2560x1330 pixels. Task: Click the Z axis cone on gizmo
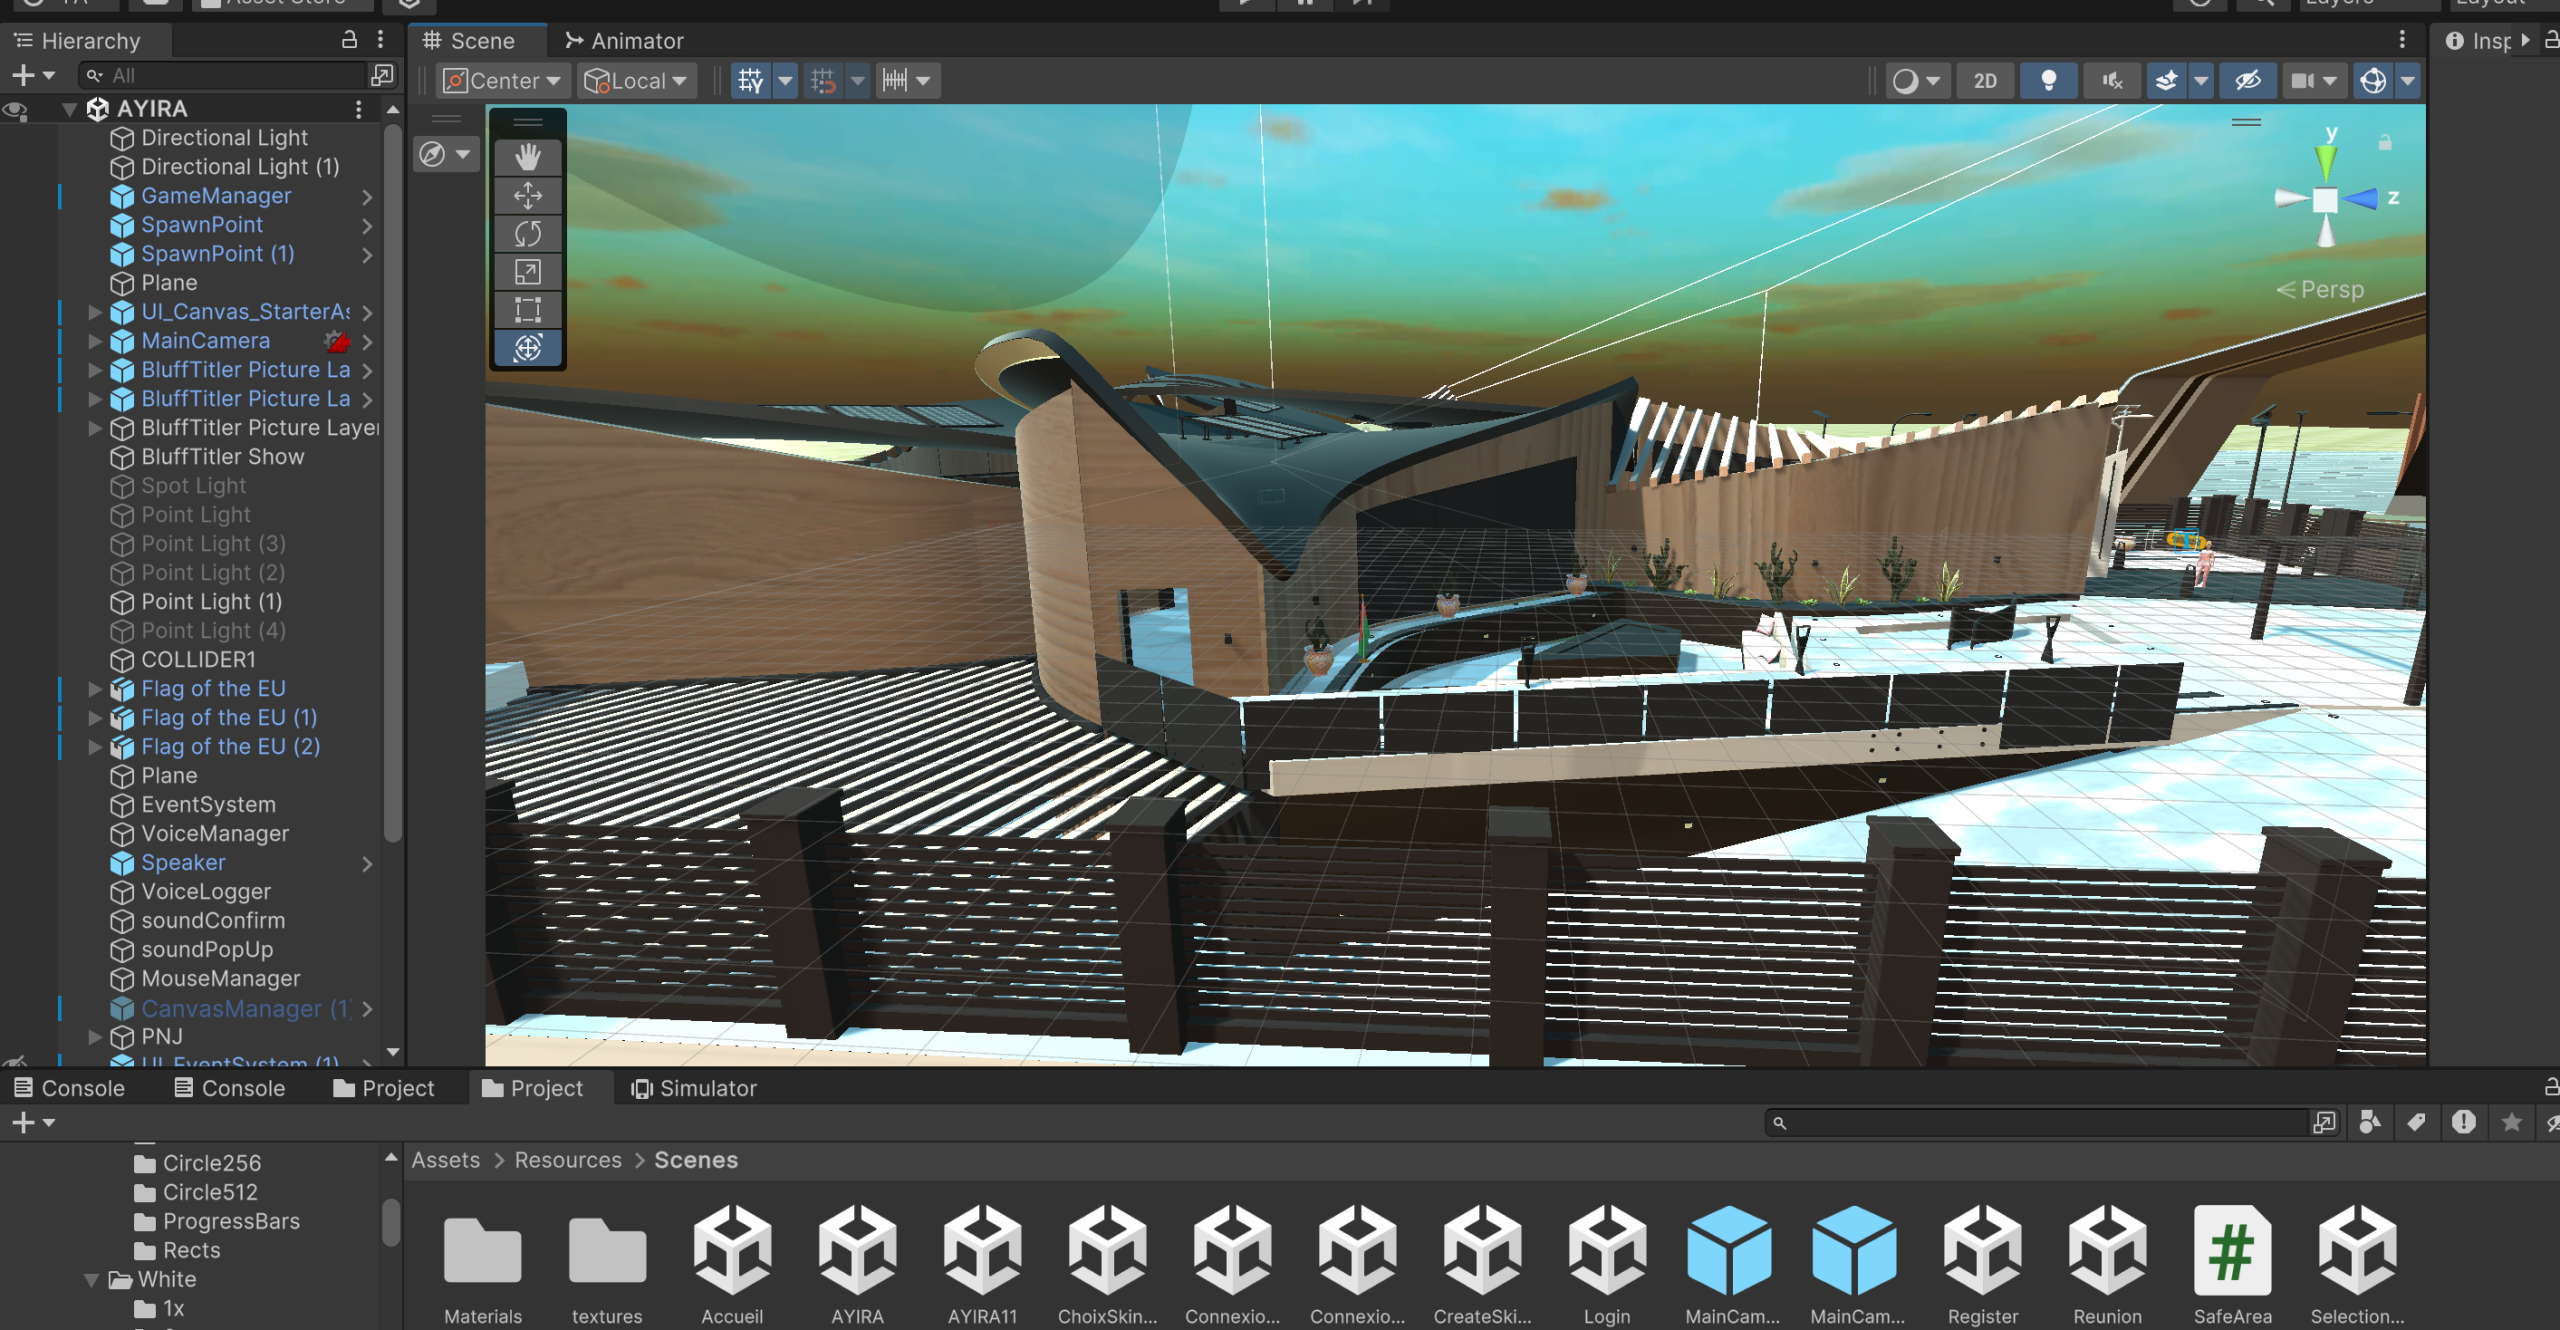pos(2363,198)
